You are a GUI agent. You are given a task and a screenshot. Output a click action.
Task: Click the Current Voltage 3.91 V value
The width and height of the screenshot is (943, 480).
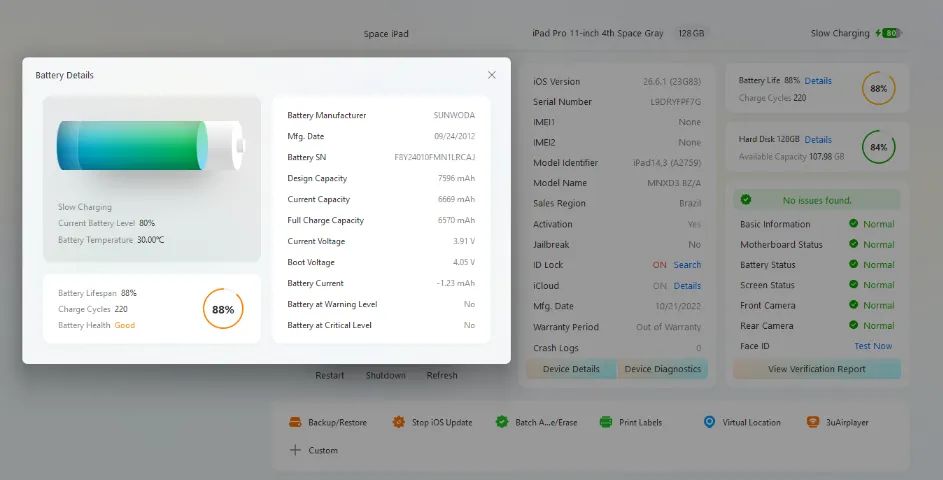464,241
